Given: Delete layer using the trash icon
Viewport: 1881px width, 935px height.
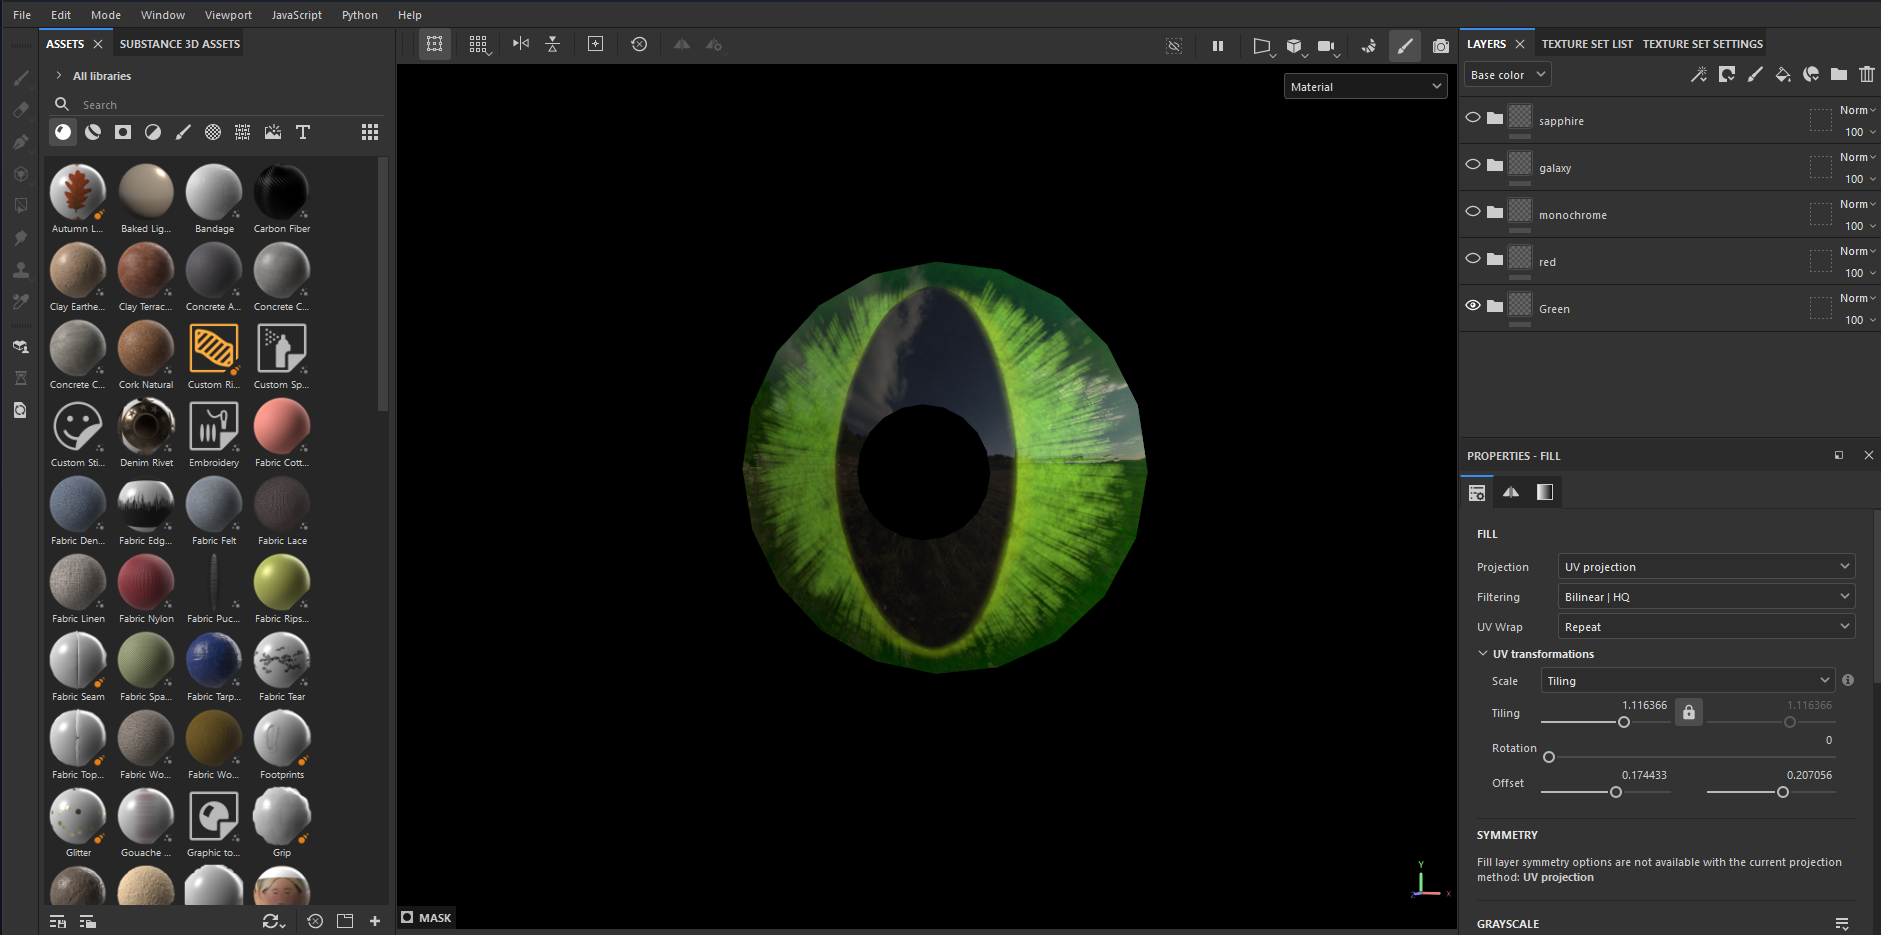Looking at the screenshot, I should click(1866, 75).
